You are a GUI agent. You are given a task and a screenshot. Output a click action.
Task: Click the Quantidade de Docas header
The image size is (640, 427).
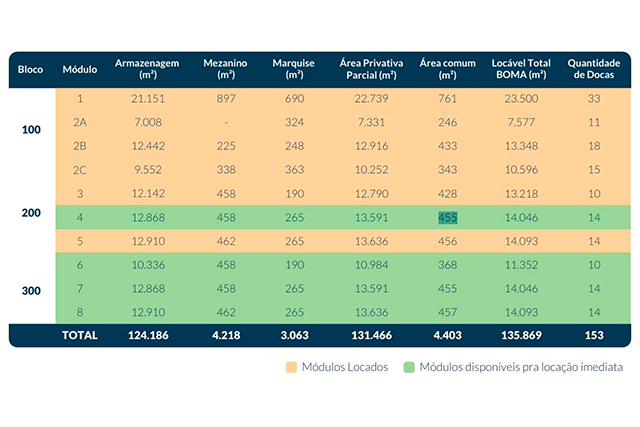pyautogui.click(x=593, y=69)
